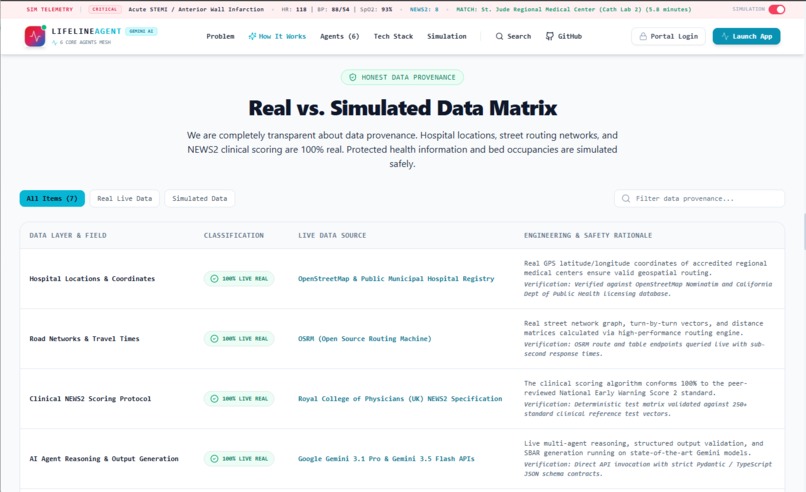Click the shield icon in Honest Data Provenance badge
The height and width of the screenshot is (492, 806).
(353, 77)
